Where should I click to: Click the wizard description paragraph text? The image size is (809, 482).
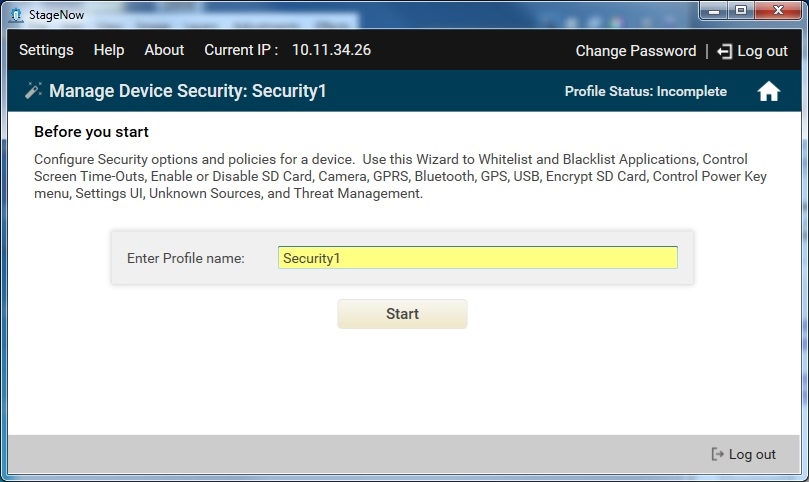[x=390, y=177]
